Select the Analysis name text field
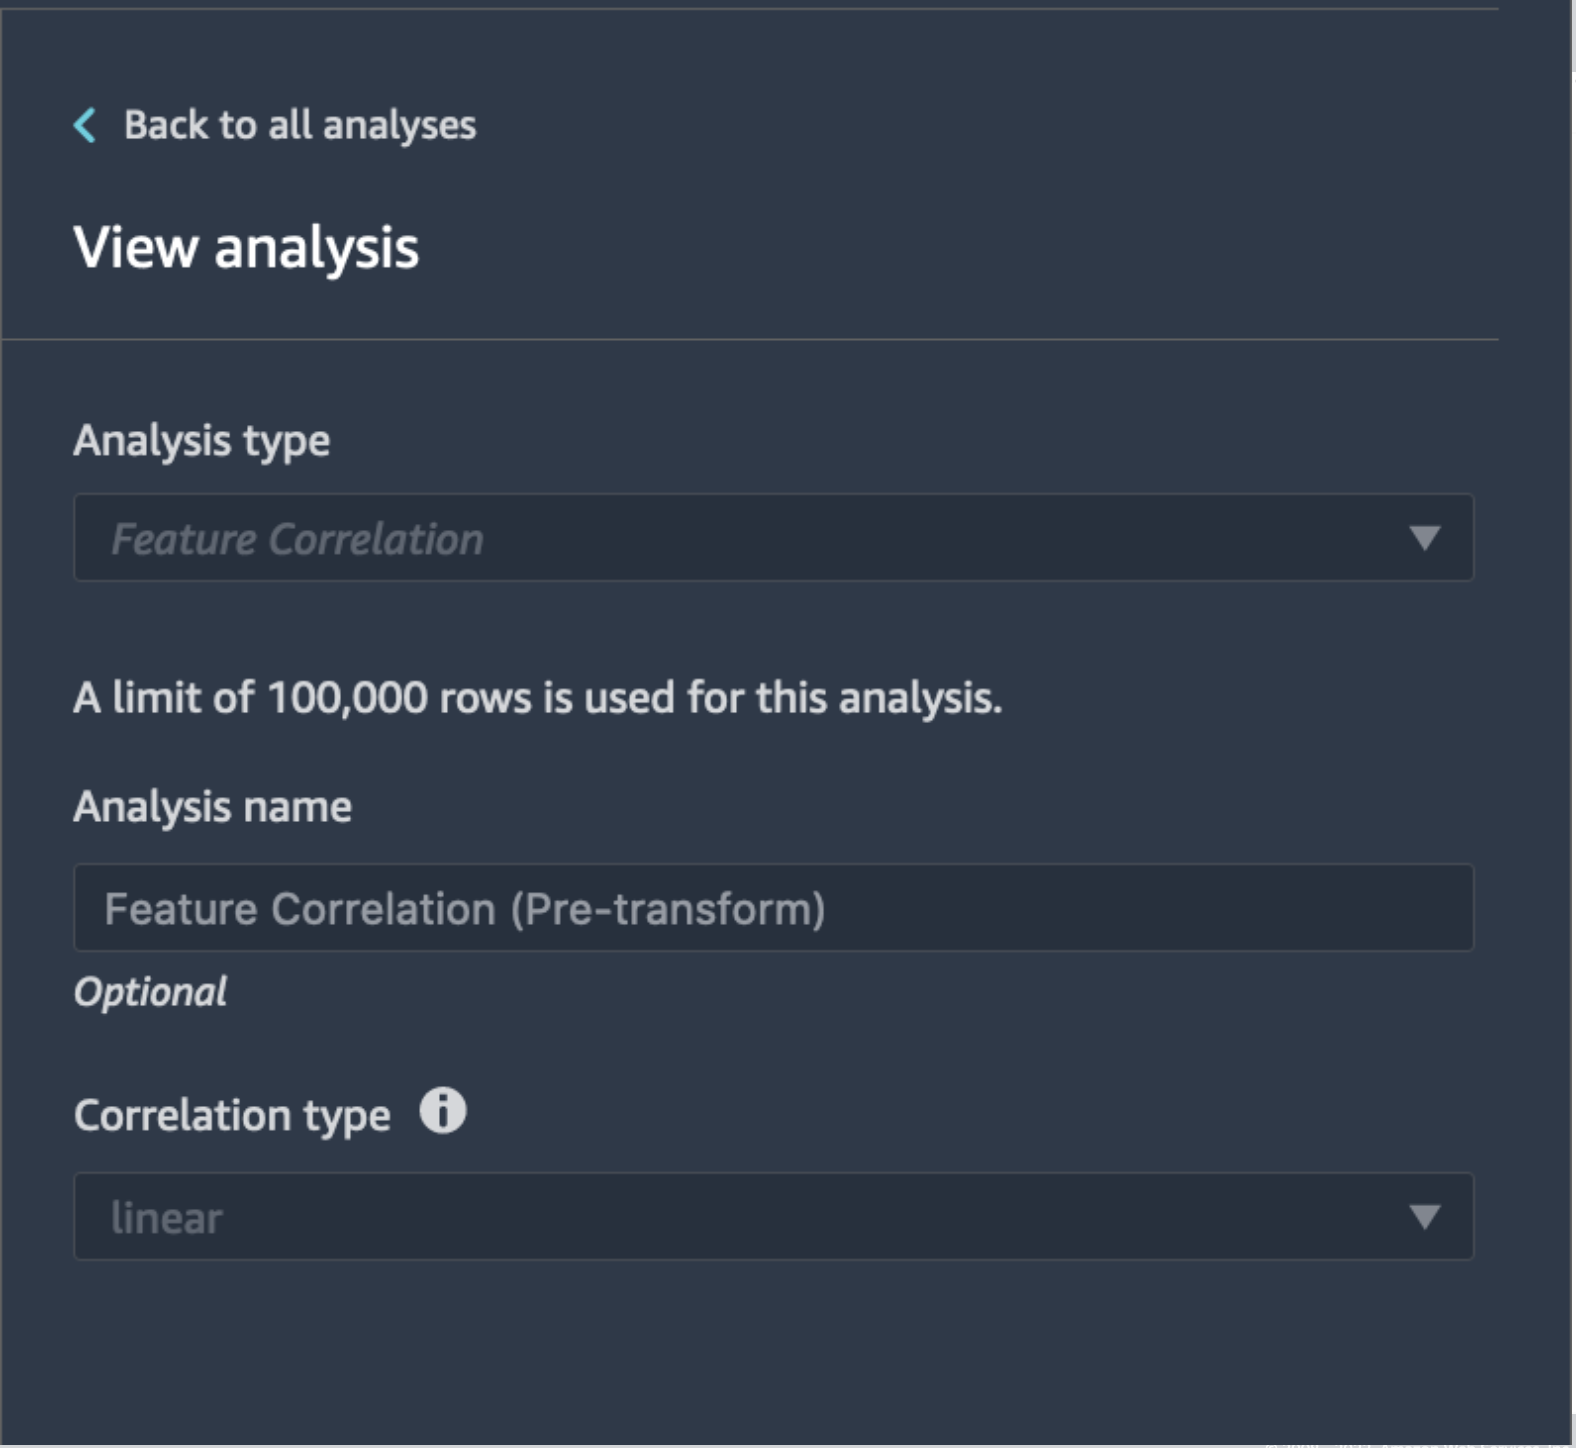Screen dimensions: 1576x1448 click(773, 908)
